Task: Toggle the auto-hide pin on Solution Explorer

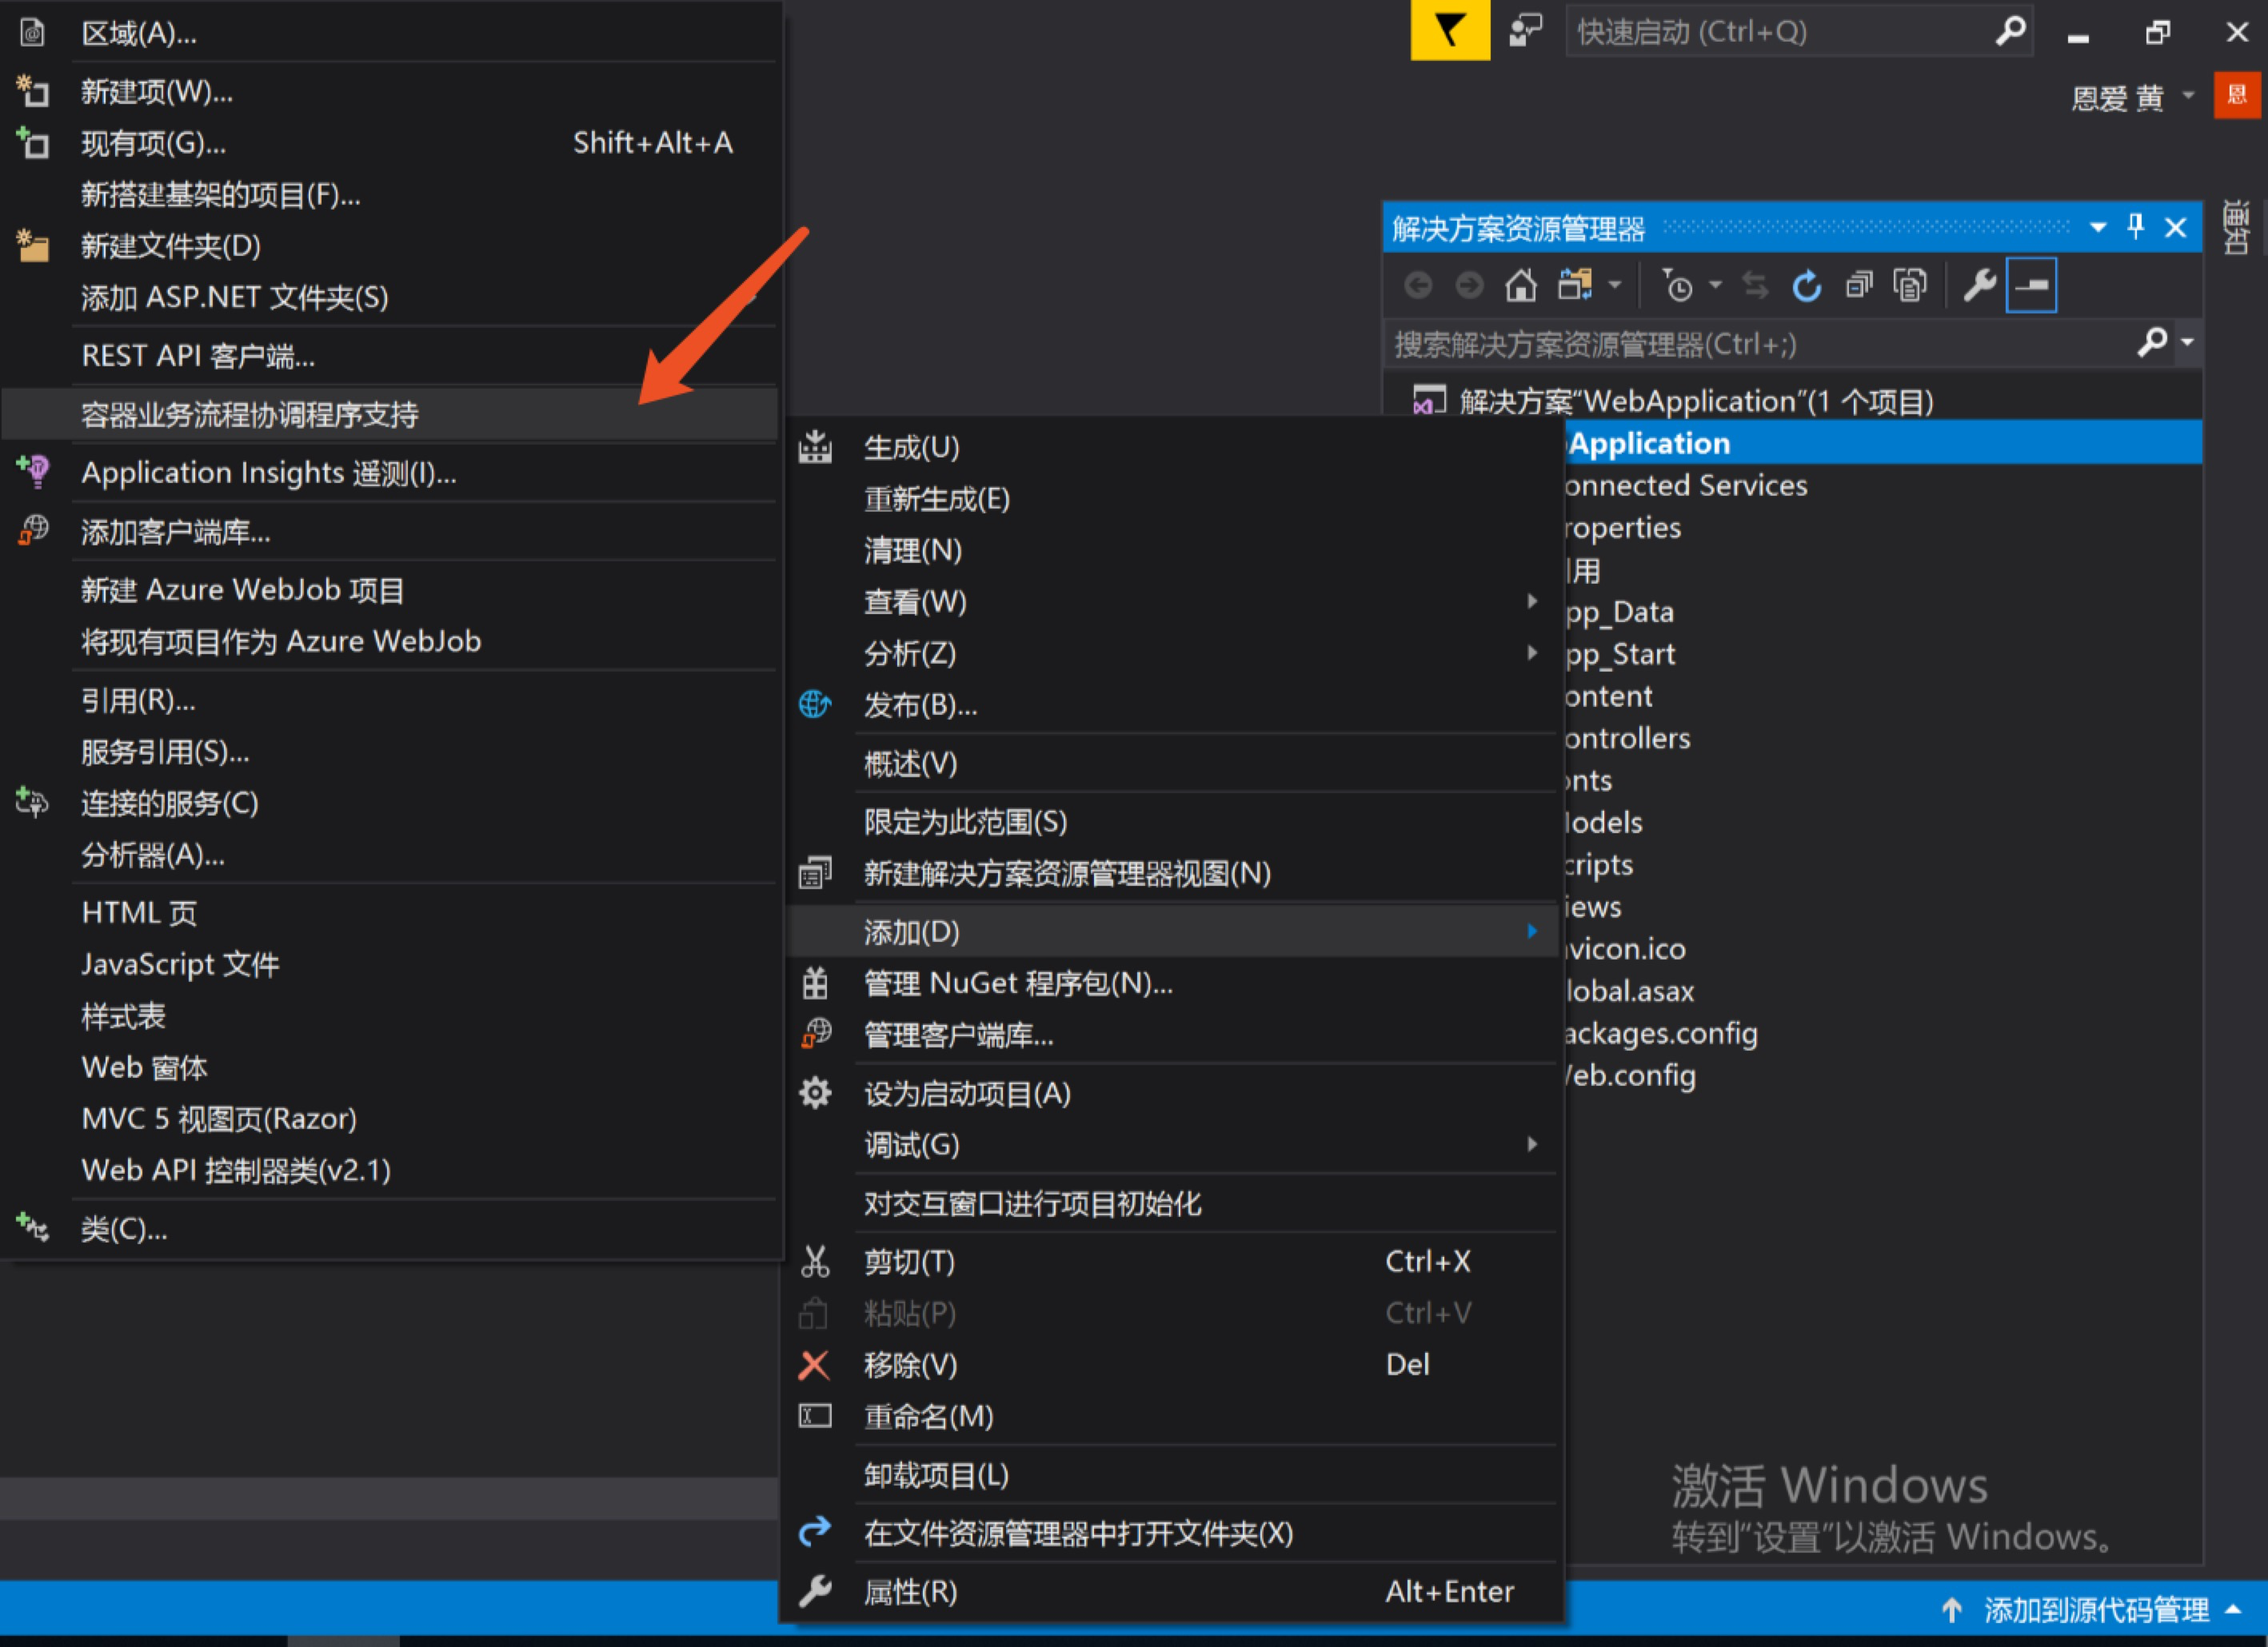Action: pos(2136,227)
